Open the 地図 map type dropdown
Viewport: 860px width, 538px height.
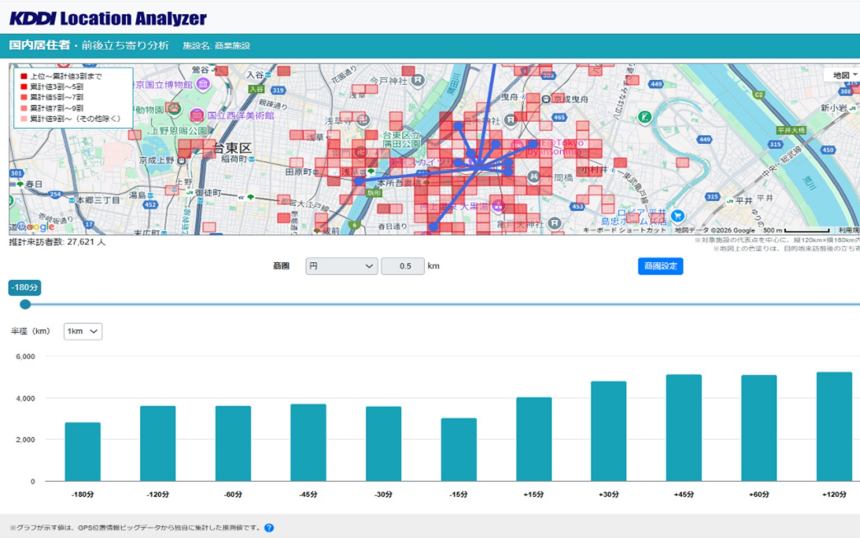pos(845,75)
